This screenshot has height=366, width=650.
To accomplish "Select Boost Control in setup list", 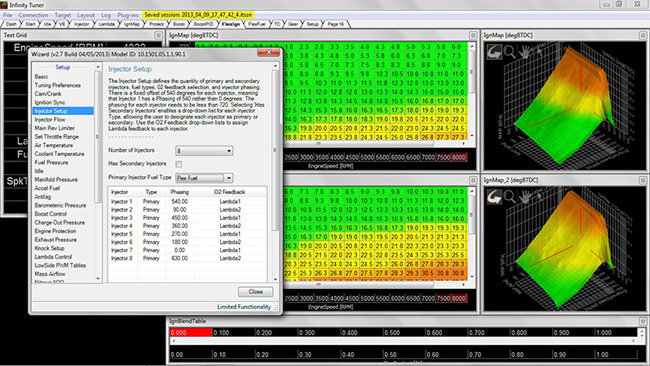I will coord(51,214).
